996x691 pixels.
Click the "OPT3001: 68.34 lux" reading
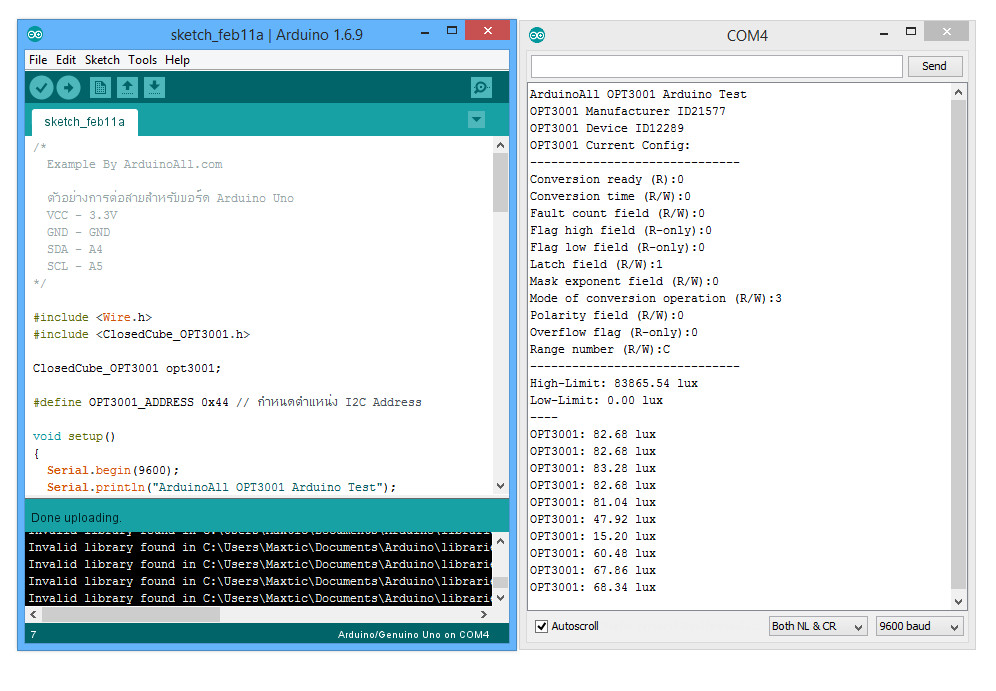[593, 587]
